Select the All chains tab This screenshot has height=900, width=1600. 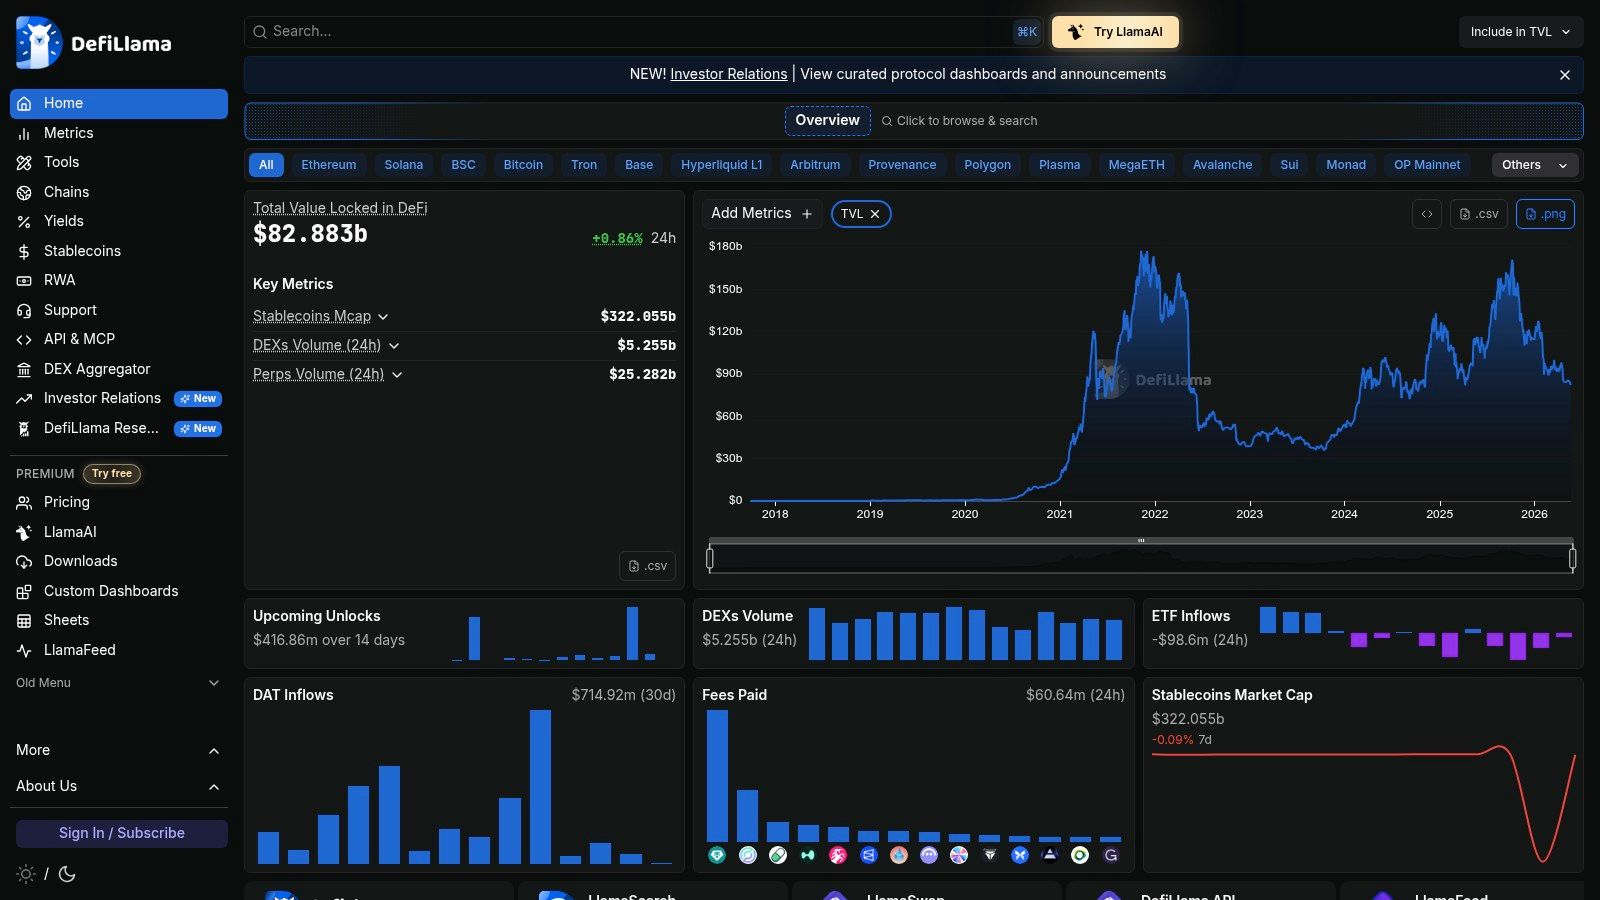266,165
